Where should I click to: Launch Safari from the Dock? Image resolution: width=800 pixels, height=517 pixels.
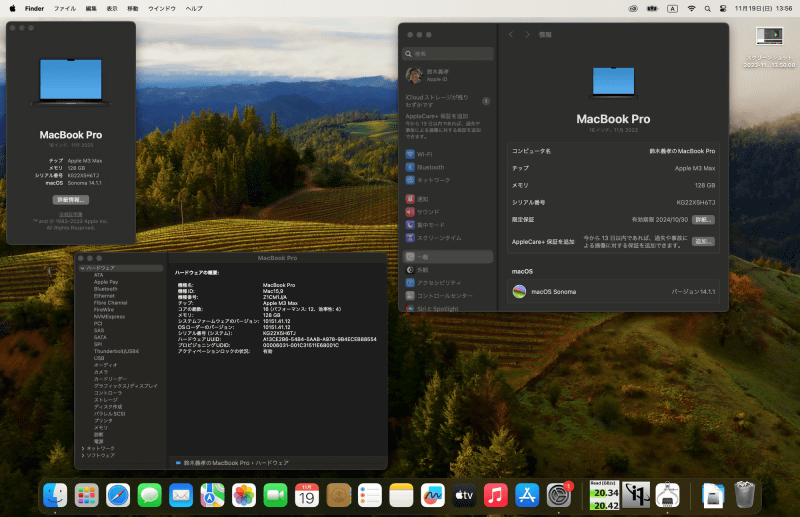coord(118,494)
